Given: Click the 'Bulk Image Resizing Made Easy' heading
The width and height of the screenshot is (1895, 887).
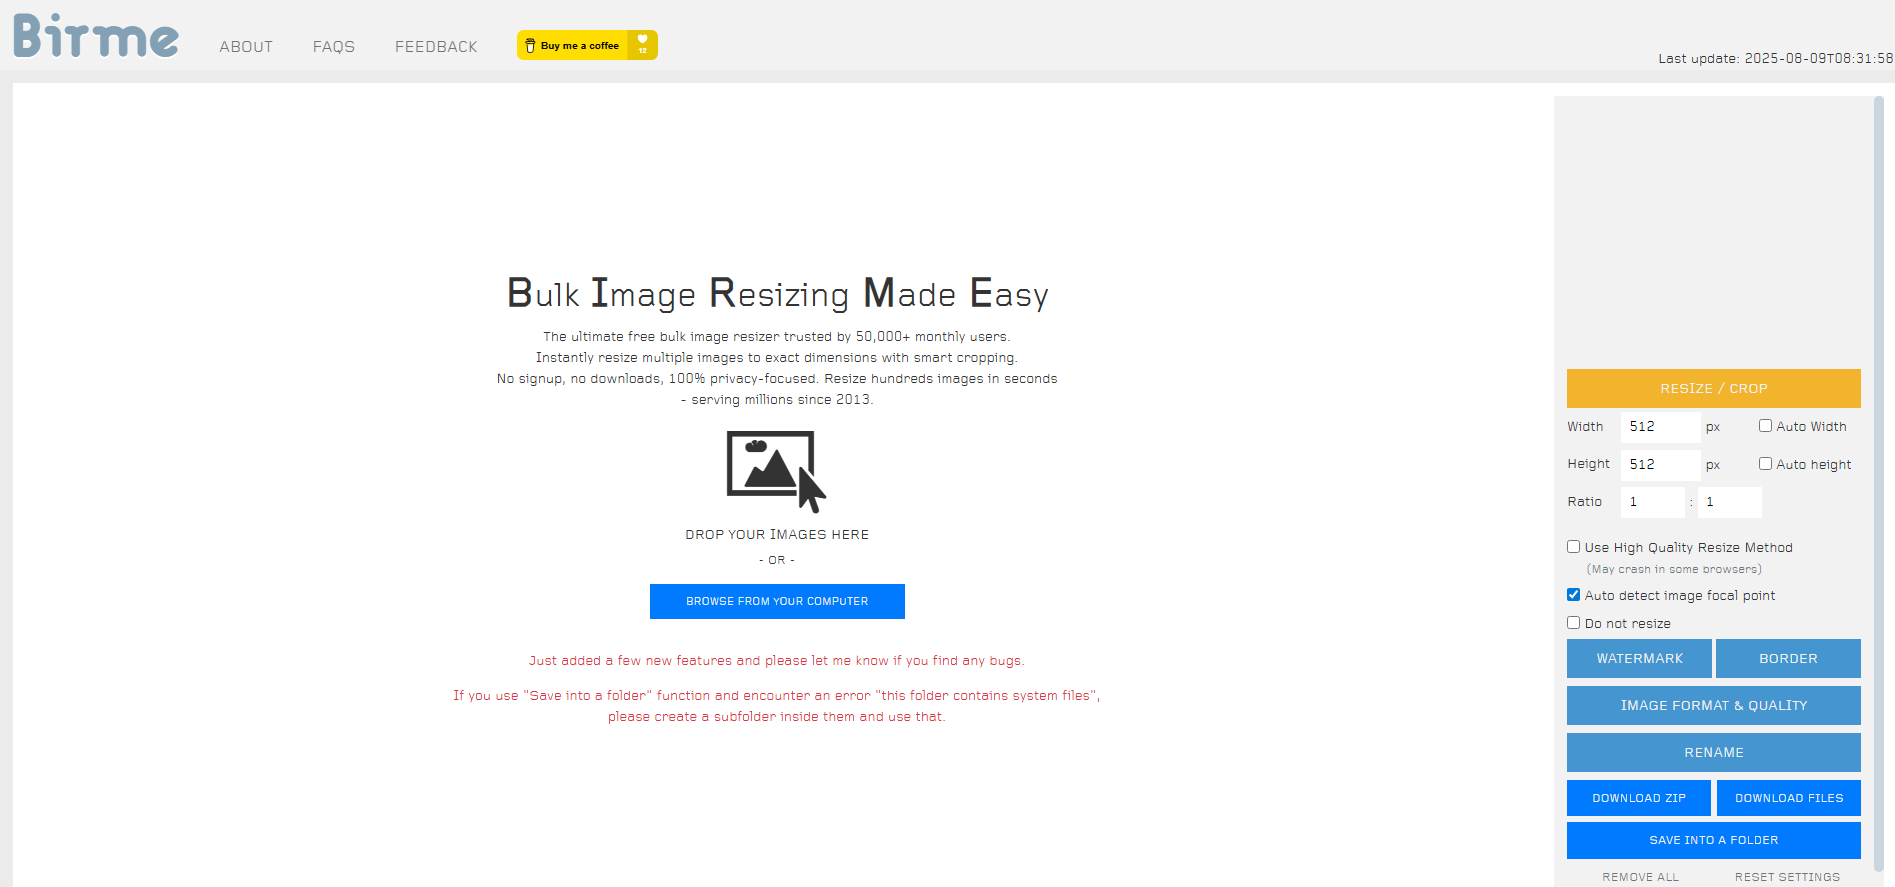Looking at the screenshot, I should [777, 294].
